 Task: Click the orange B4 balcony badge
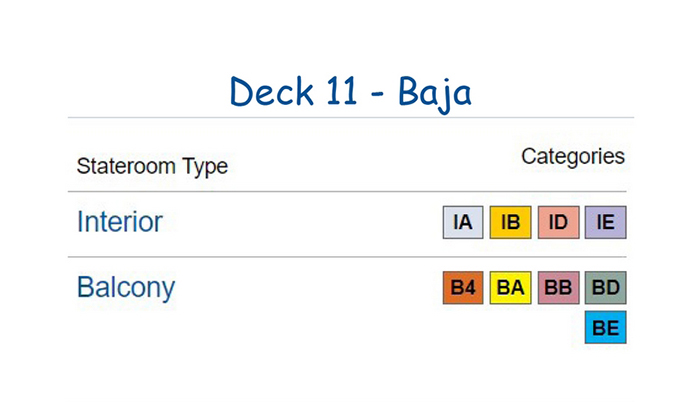click(x=463, y=287)
